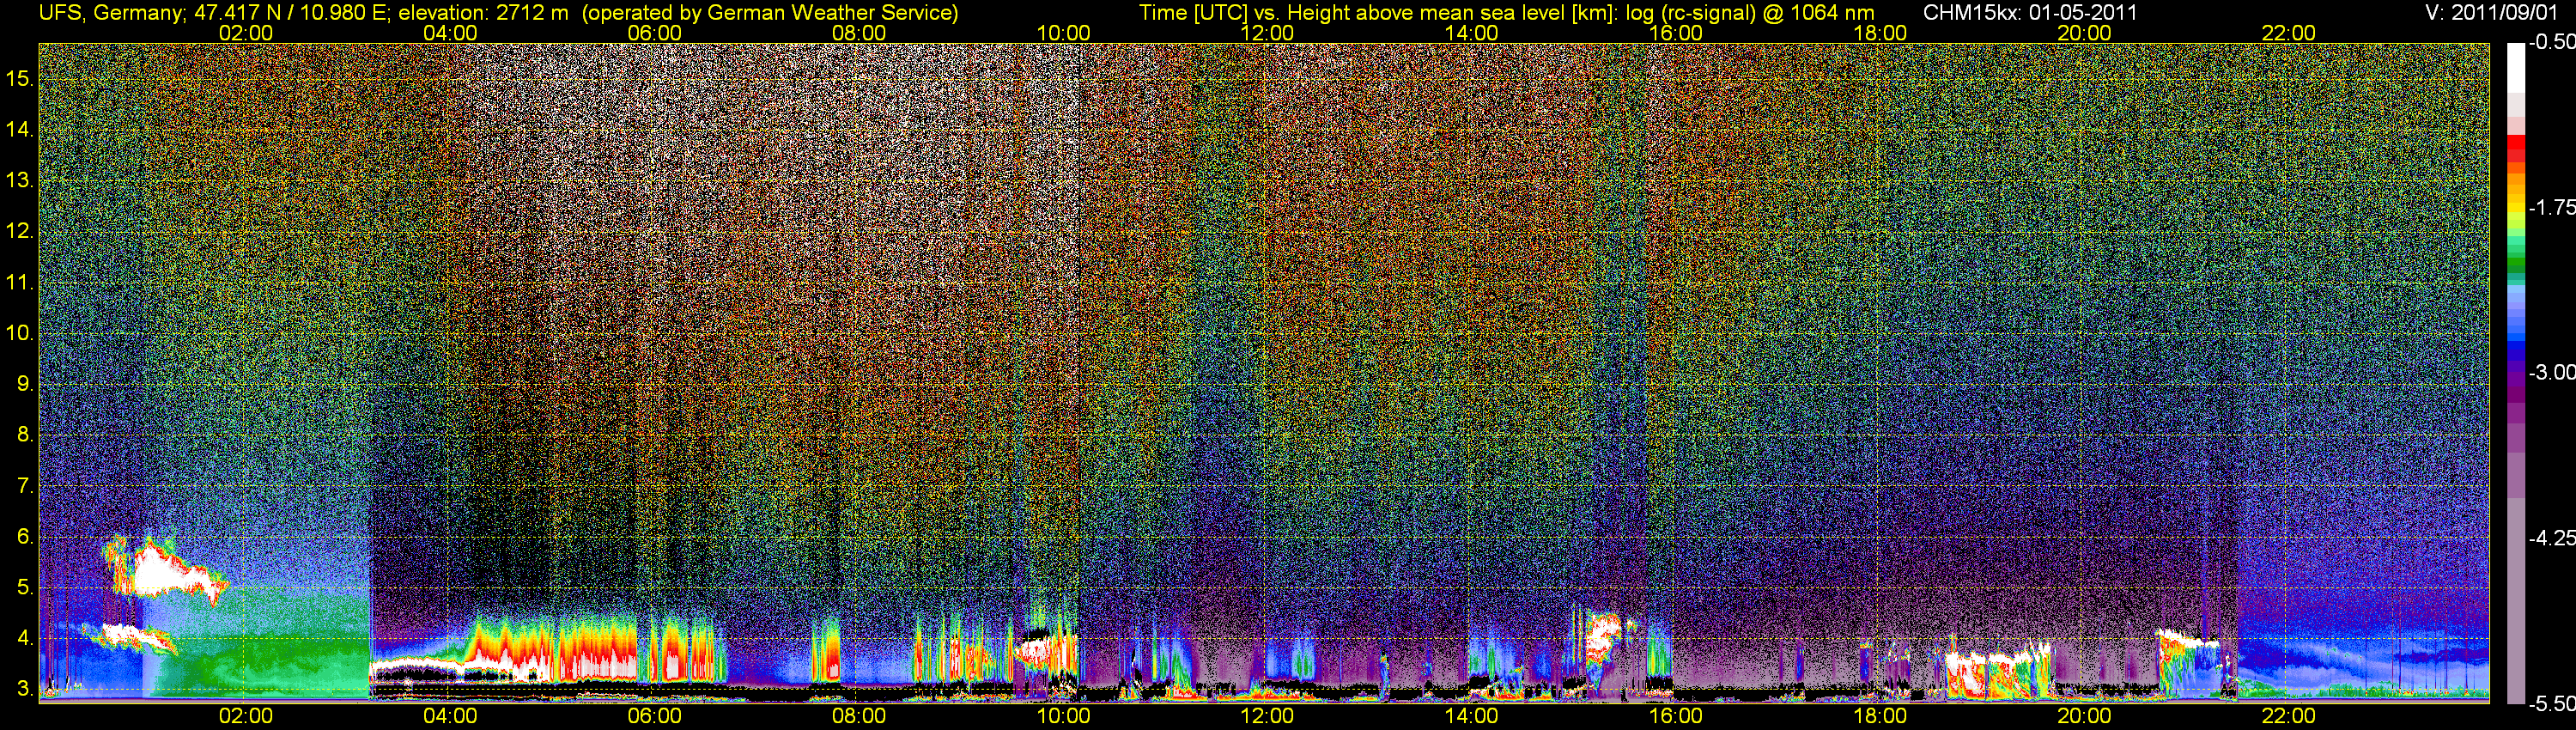Image resolution: width=2576 pixels, height=730 pixels.
Task: Click the white band at the top of the colour bar
Action: (x=2515, y=68)
